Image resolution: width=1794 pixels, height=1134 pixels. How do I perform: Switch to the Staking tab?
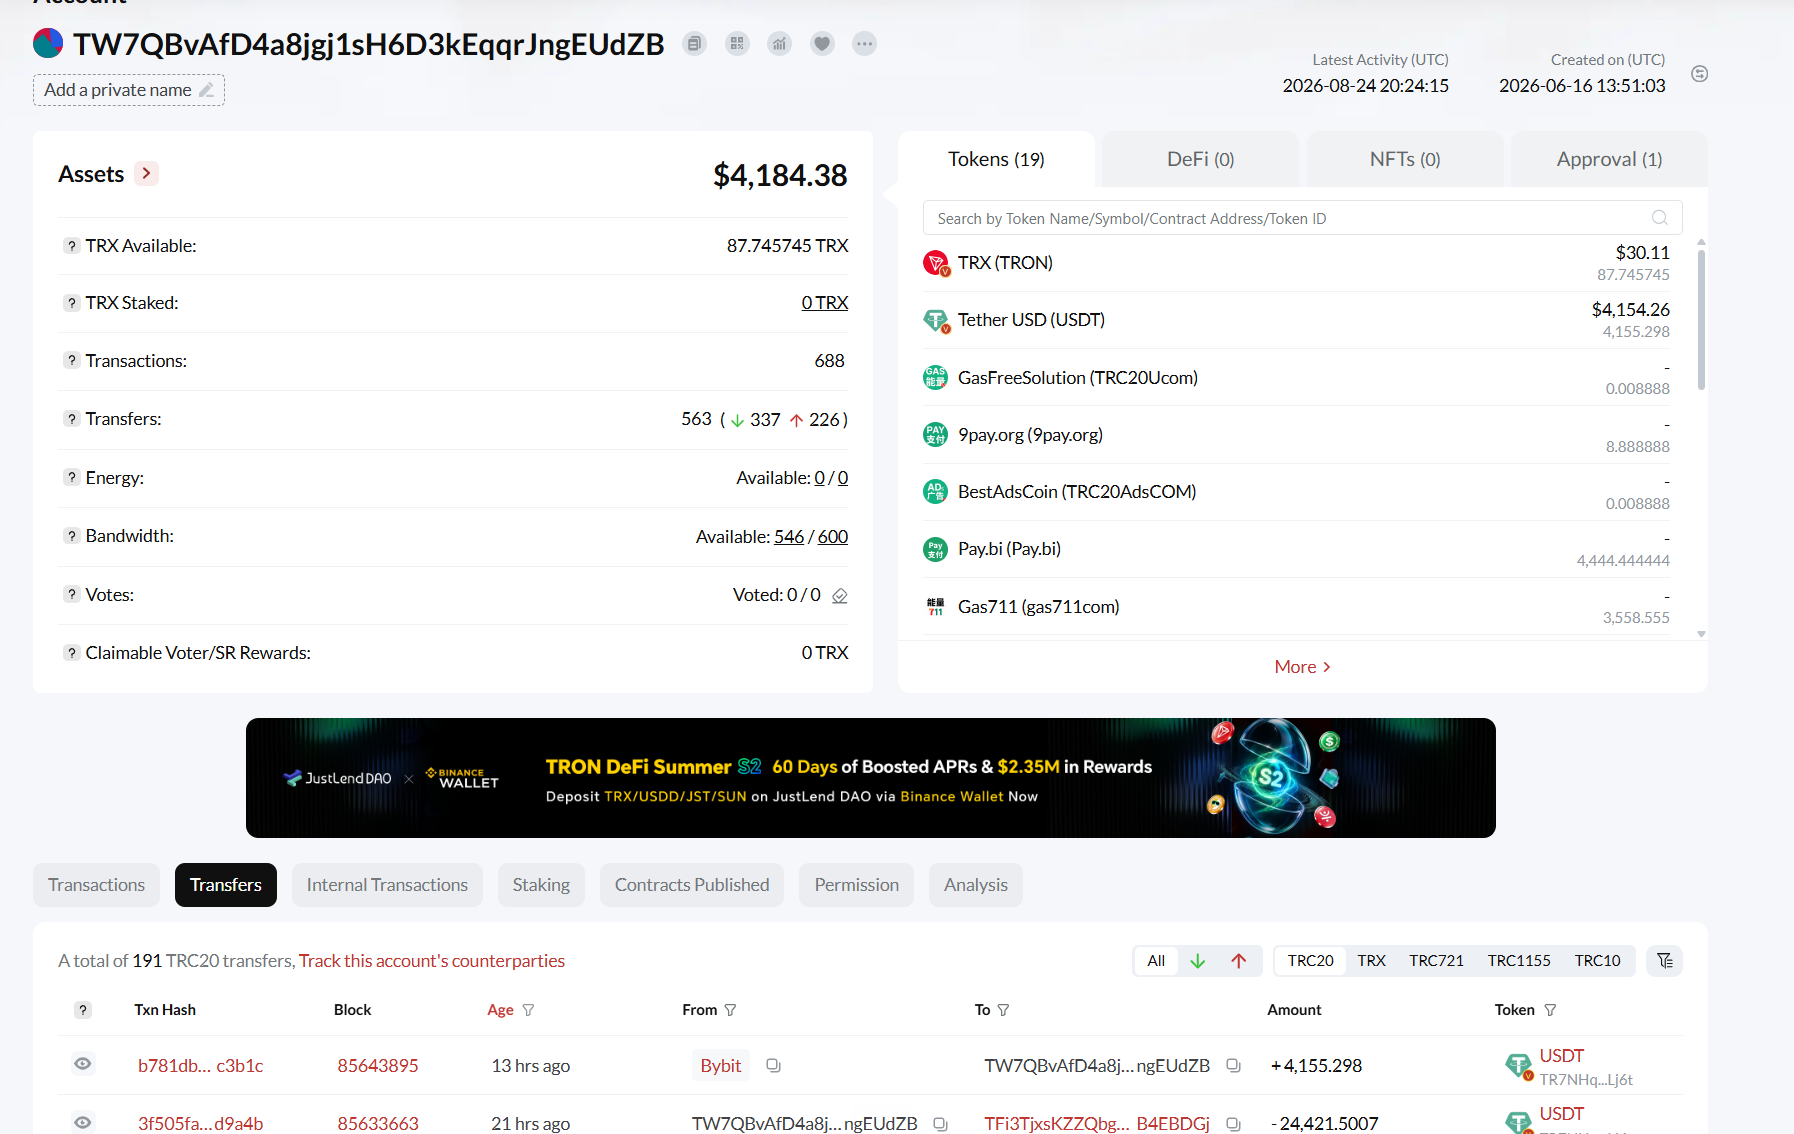pyautogui.click(x=541, y=885)
